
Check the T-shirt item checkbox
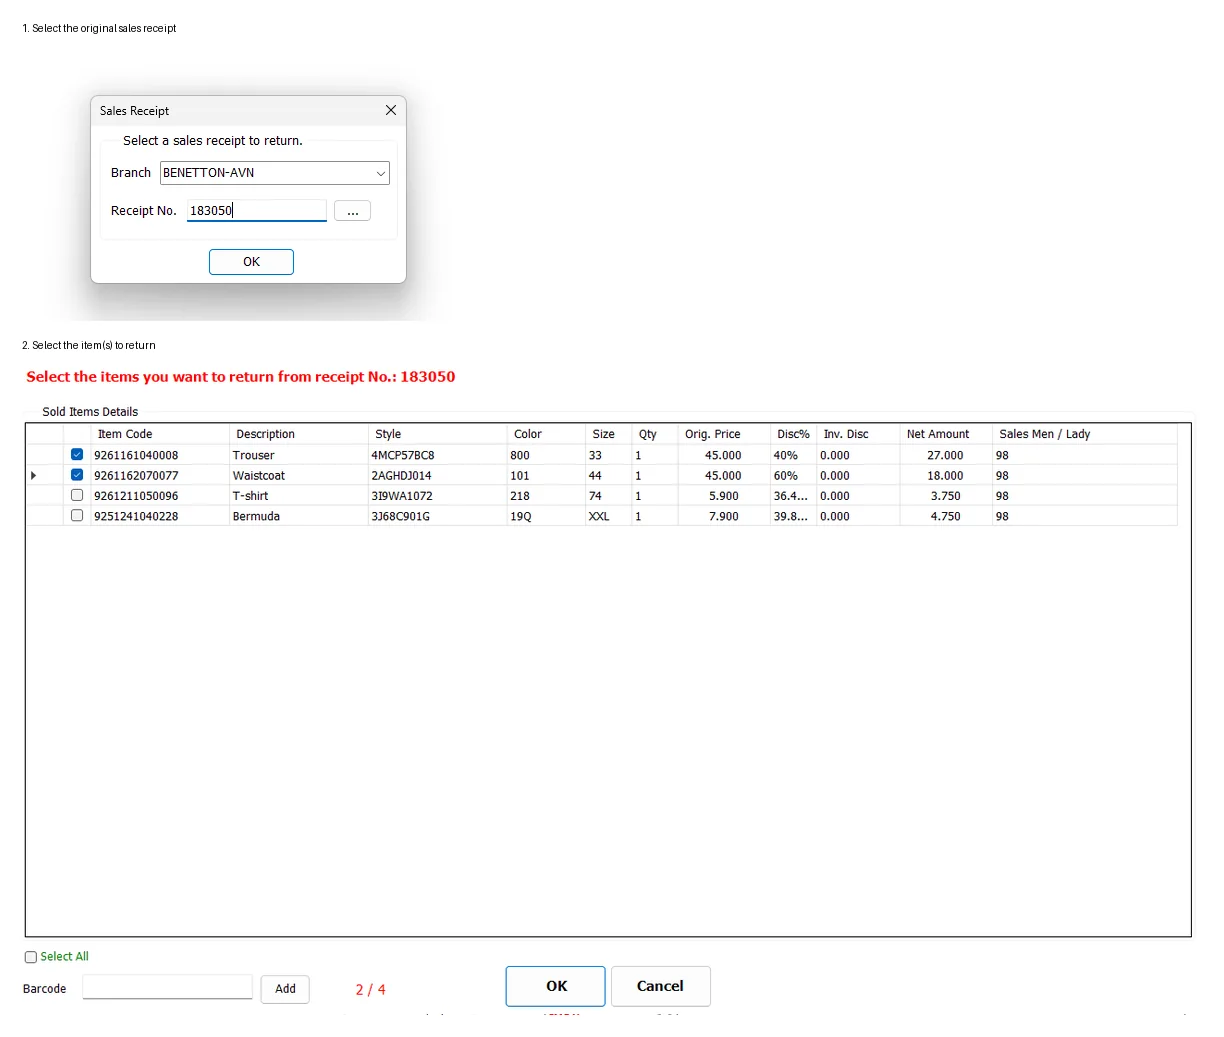tap(77, 495)
